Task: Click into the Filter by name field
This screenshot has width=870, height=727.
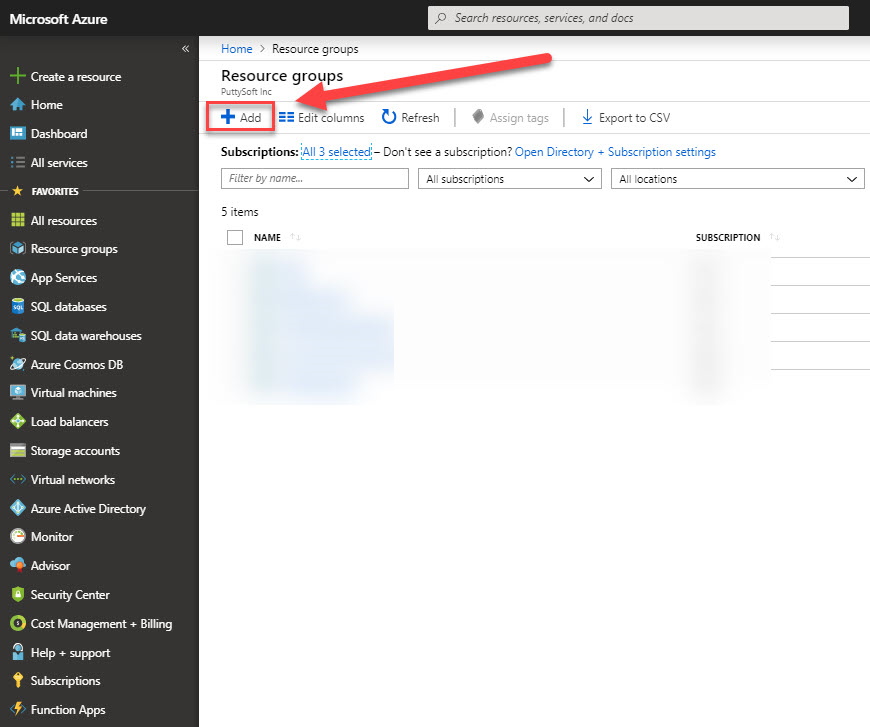Action: point(315,179)
